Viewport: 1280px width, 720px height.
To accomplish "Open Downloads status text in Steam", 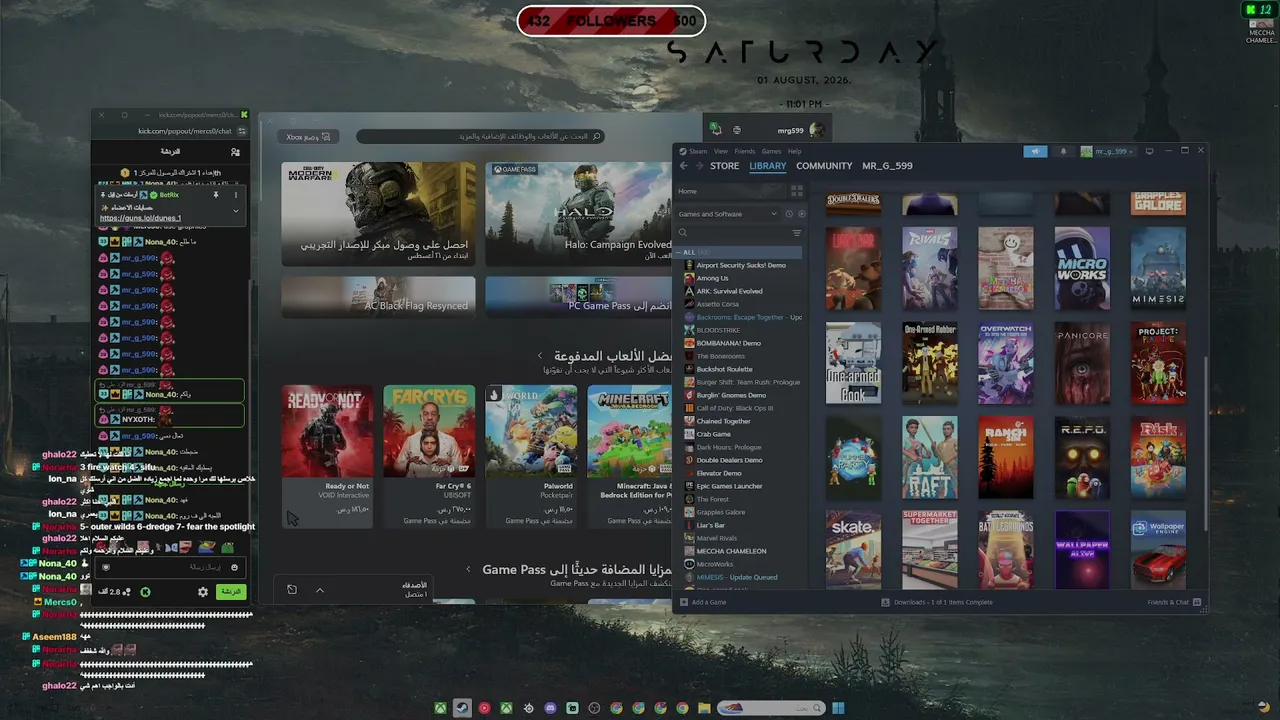I will (x=943, y=602).
